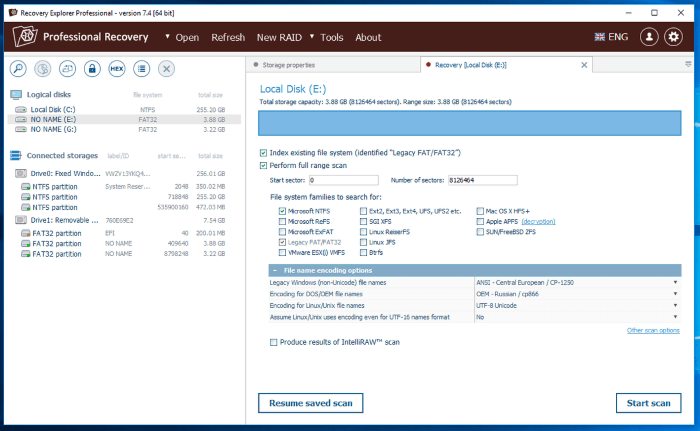Open the APFS decryption link
Viewport: 700px width, 431px height.
pyautogui.click(x=538, y=222)
